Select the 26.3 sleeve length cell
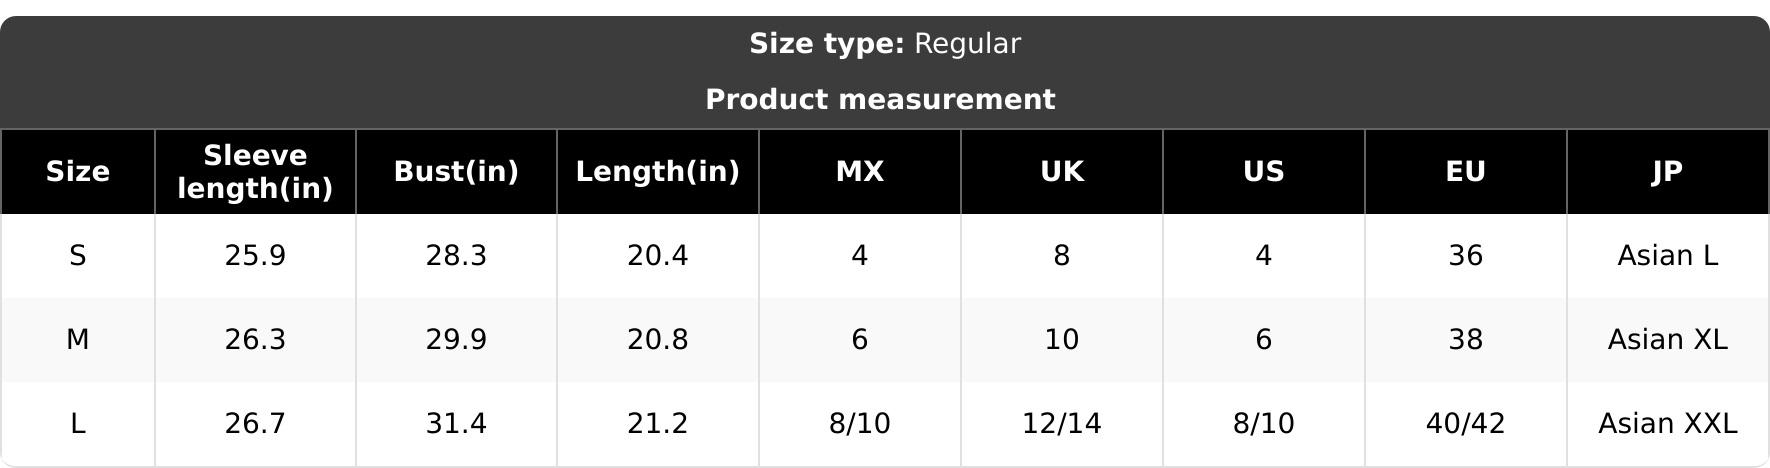This screenshot has height=468, width=1770. [255, 340]
